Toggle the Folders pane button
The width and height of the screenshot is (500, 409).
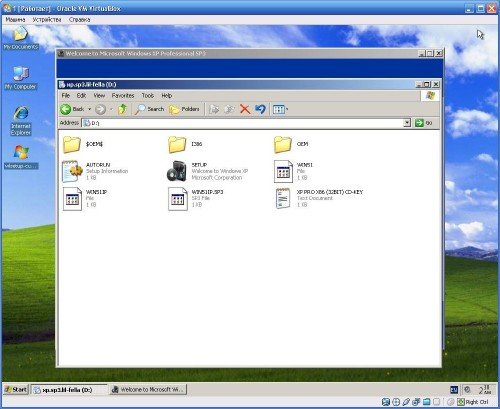point(184,109)
